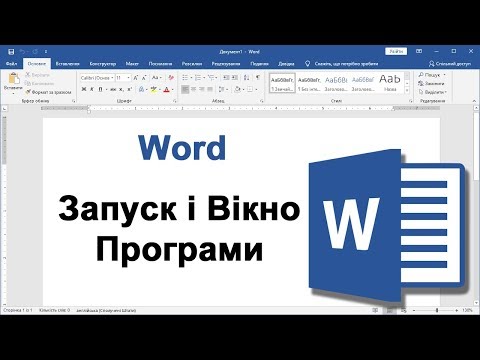Decrease paragraph indent

(226, 78)
